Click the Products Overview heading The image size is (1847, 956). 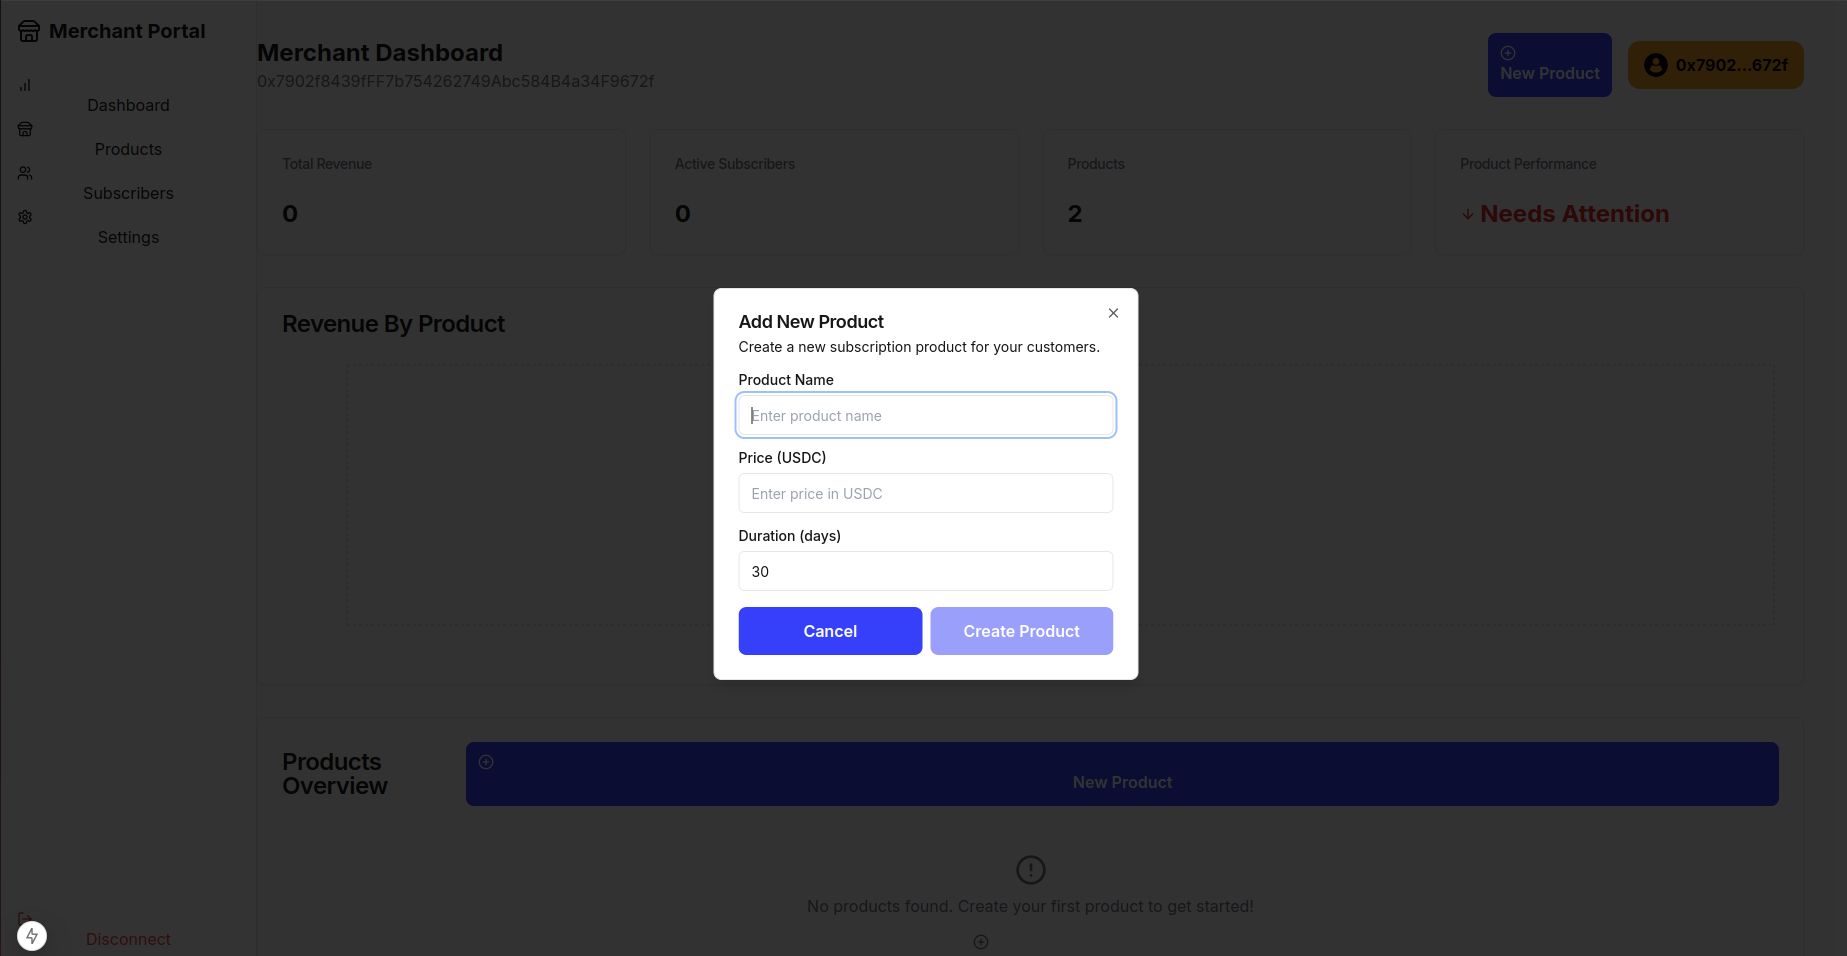(x=334, y=774)
